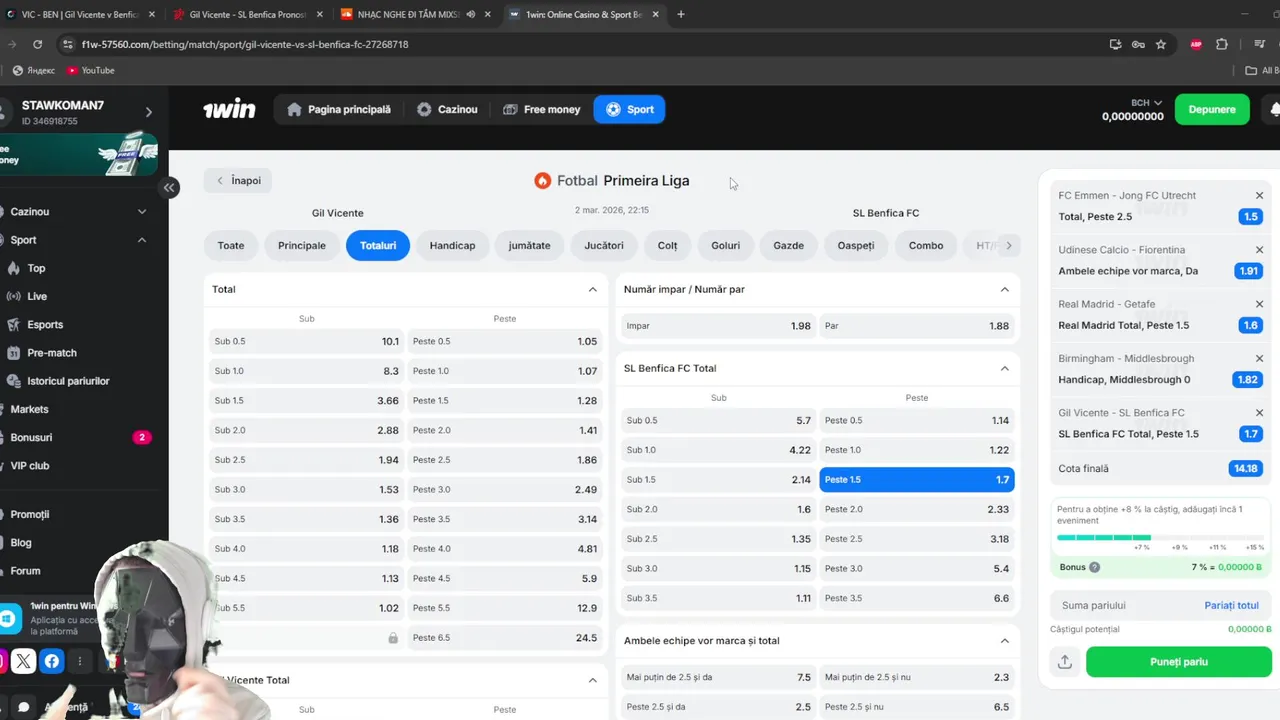Click the bonus progress bar
1280x720 pixels.
point(1160,538)
